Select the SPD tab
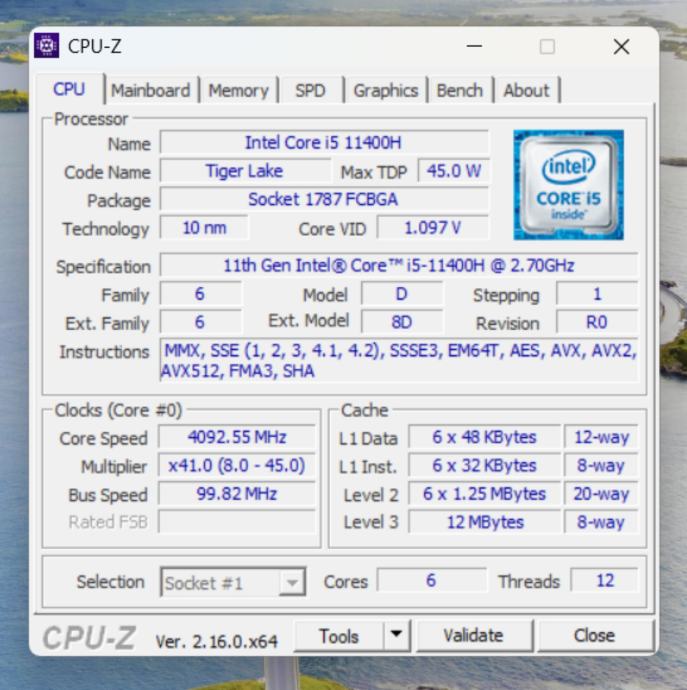The width and height of the screenshot is (687, 690). coord(310,90)
